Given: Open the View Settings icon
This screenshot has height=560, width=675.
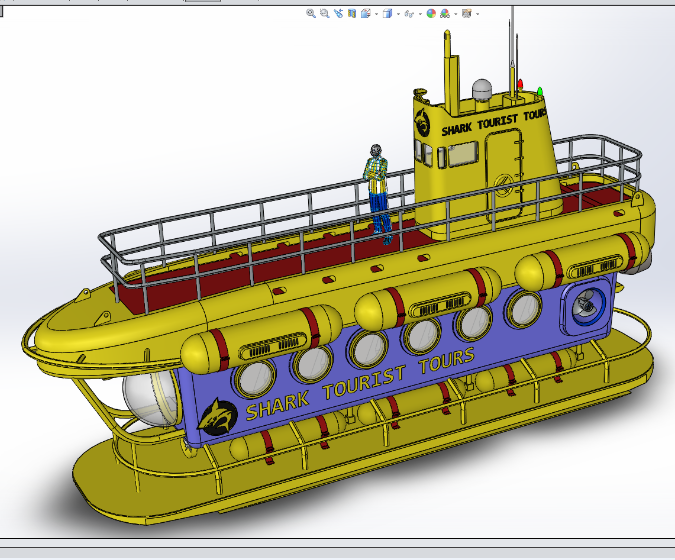Looking at the screenshot, I should click(x=467, y=14).
